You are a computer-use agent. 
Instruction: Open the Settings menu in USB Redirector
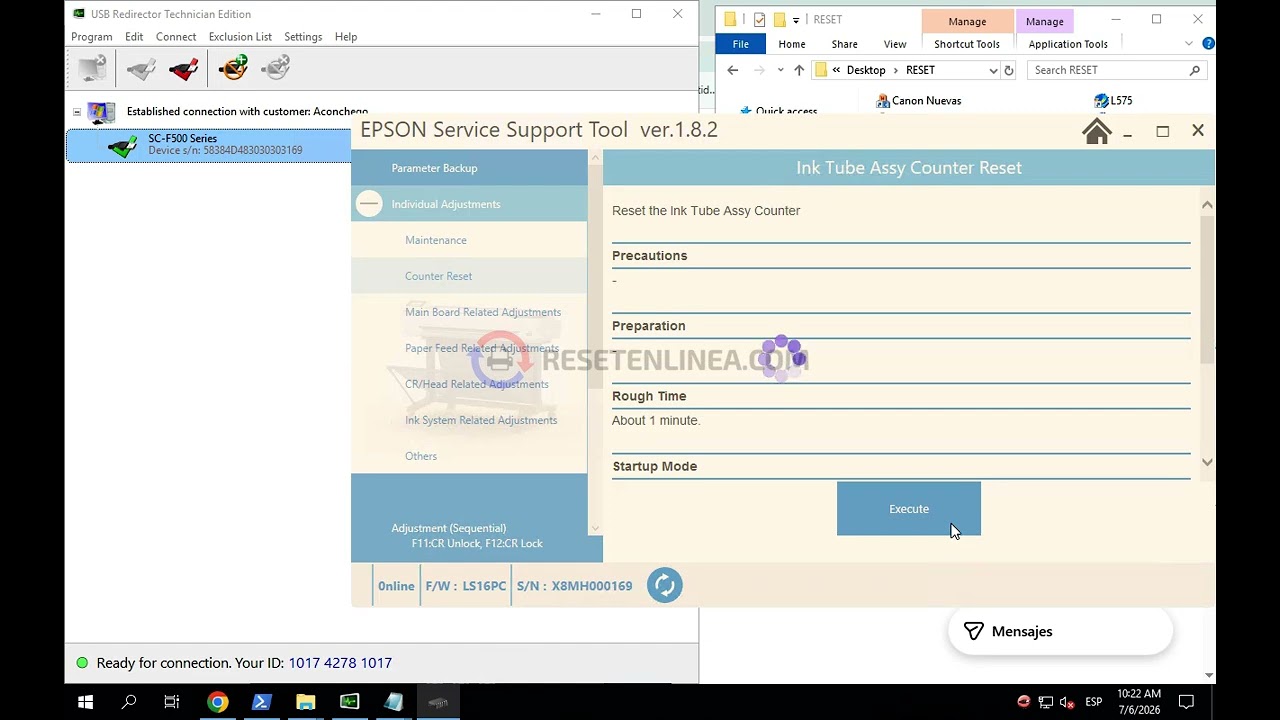tap(303, 37)
